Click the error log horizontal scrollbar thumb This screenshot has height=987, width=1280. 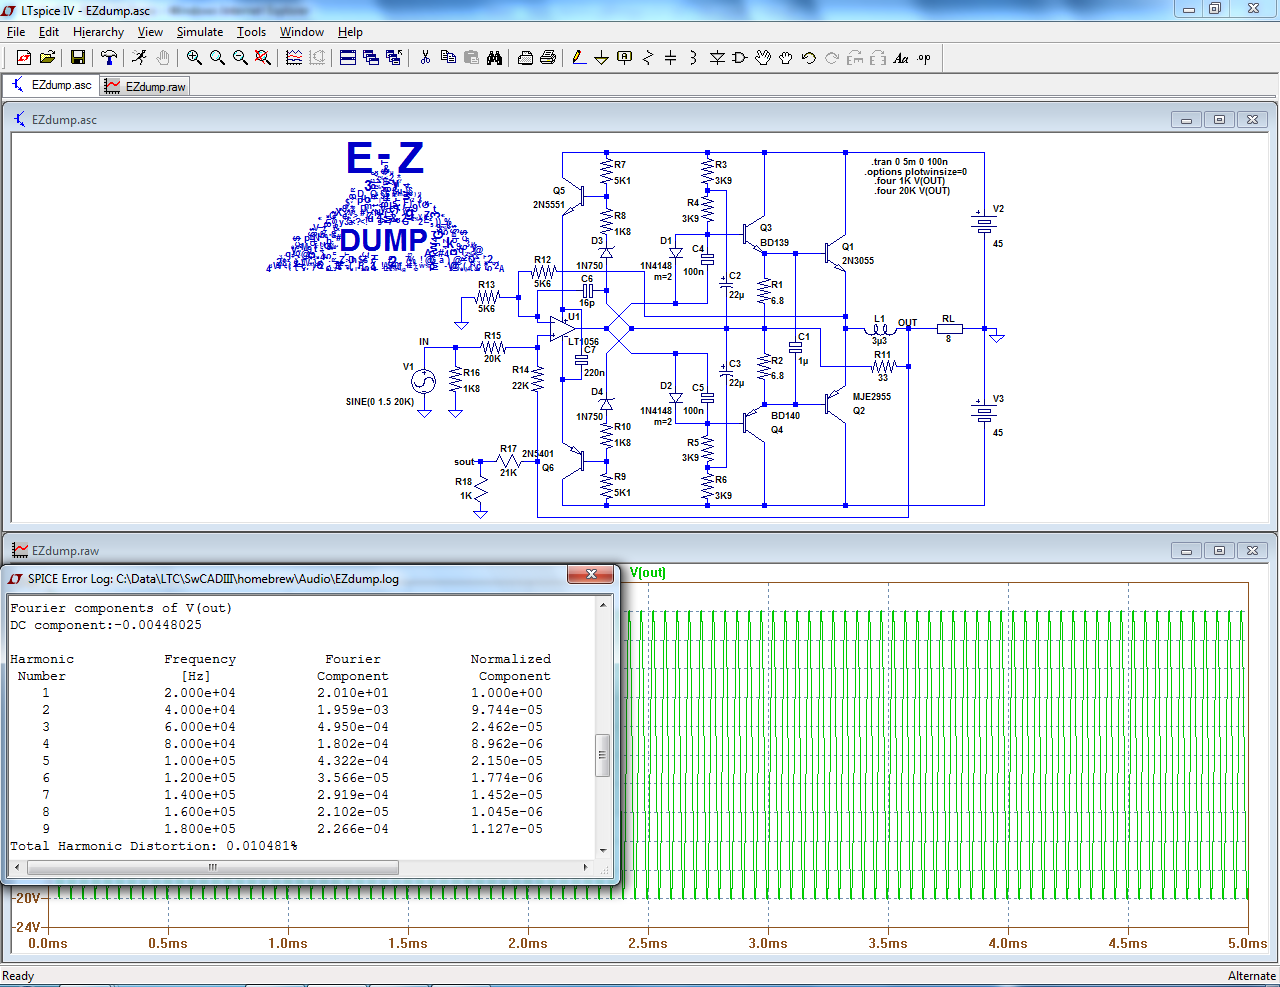click(x=212, y=867)
